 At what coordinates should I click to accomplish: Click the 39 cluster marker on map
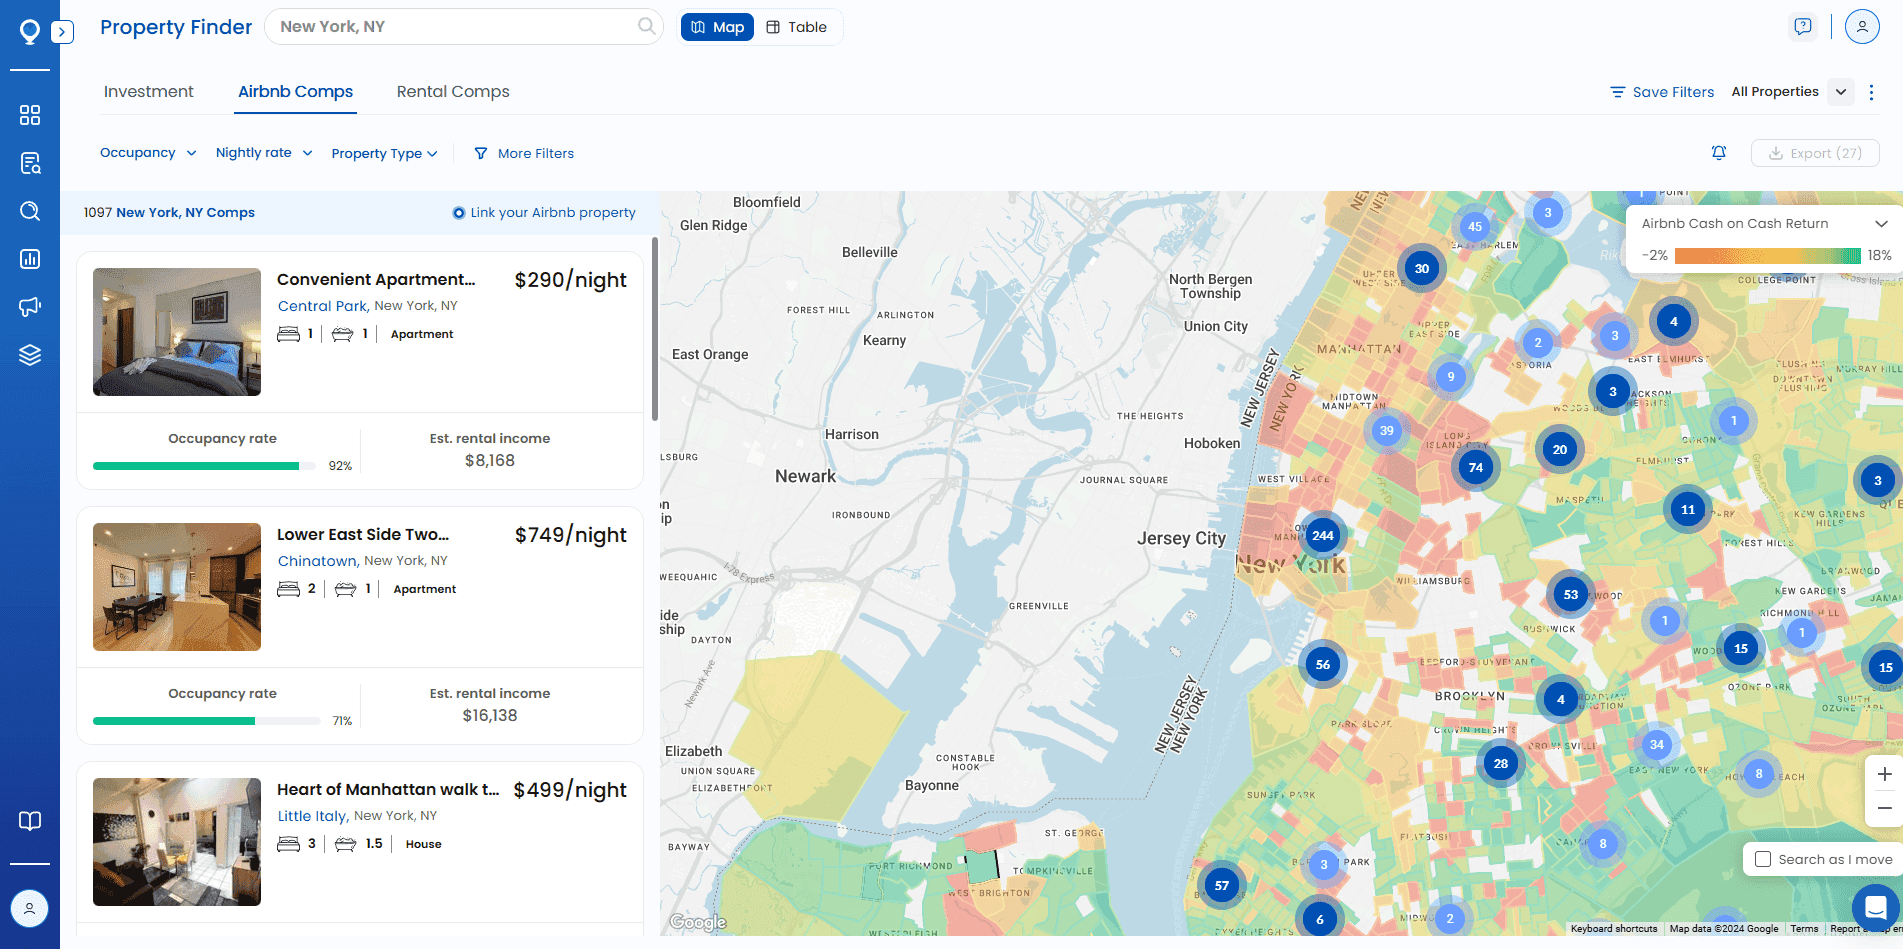[x=1386, y=431]
